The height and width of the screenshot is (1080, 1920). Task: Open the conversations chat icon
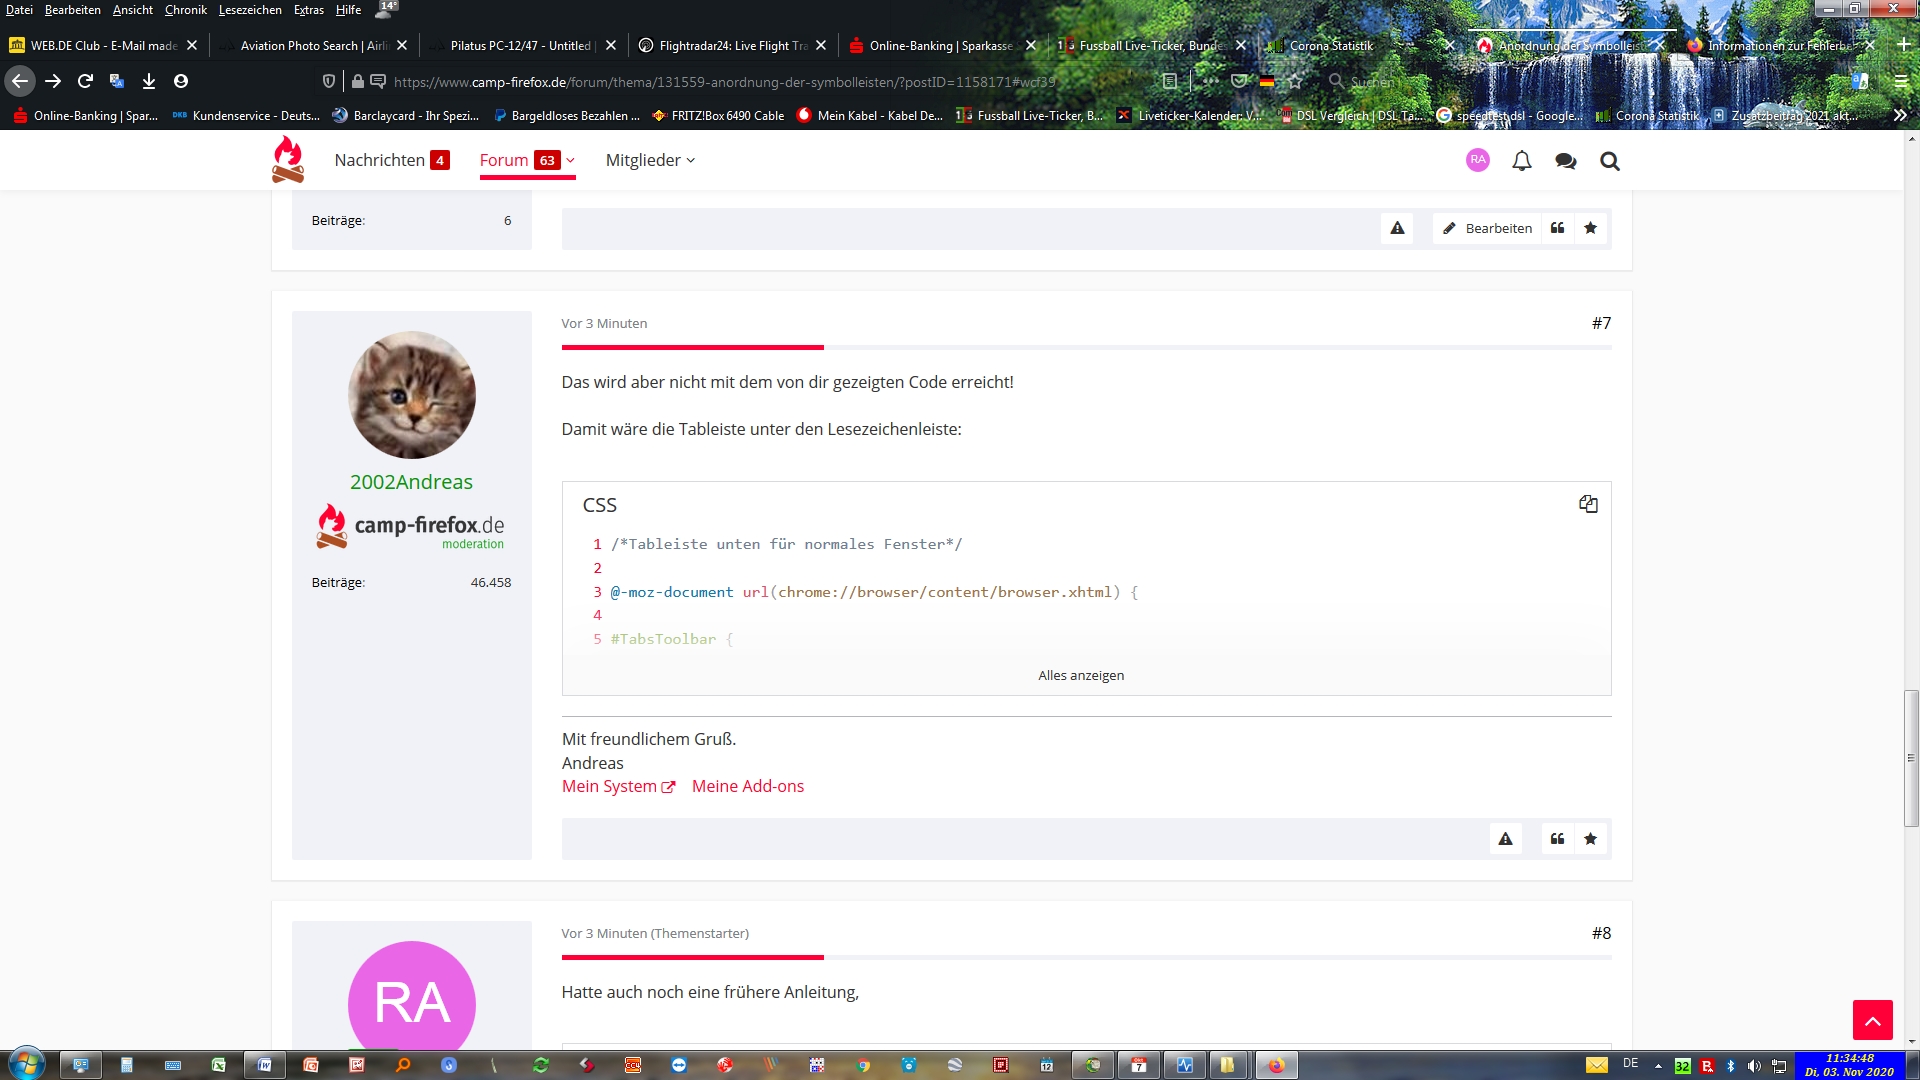(1565, 161)
